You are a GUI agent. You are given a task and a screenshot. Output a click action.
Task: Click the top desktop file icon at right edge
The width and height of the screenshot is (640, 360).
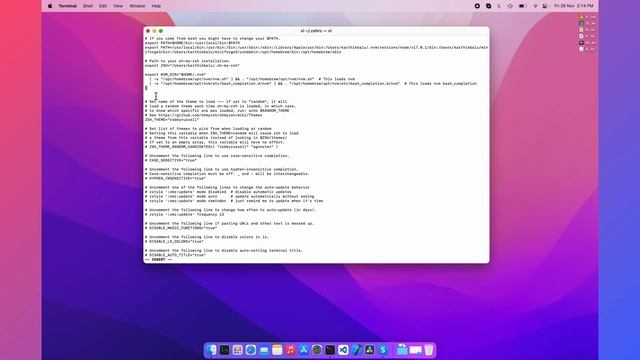(582, 17)
